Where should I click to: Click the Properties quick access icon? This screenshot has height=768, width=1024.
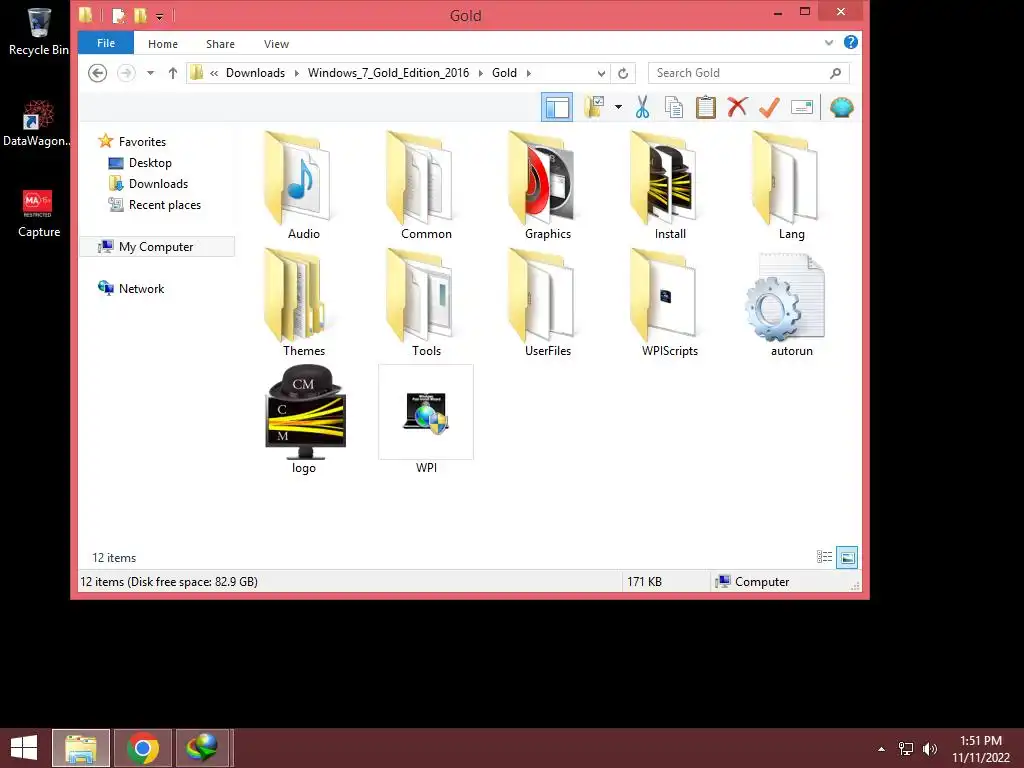tap(119, 15)
